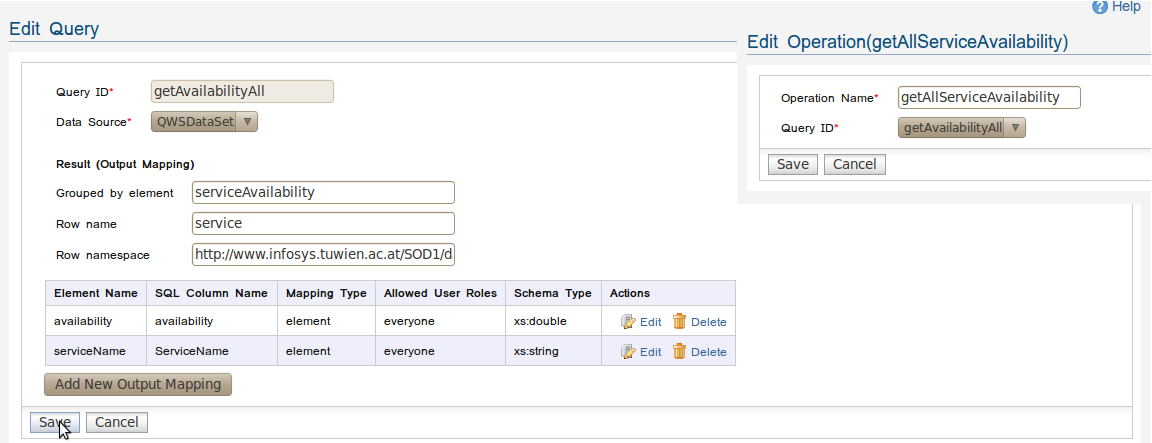Click the Delete link for serviceName mapping
1152x443 pixels.
pos(708,352)
